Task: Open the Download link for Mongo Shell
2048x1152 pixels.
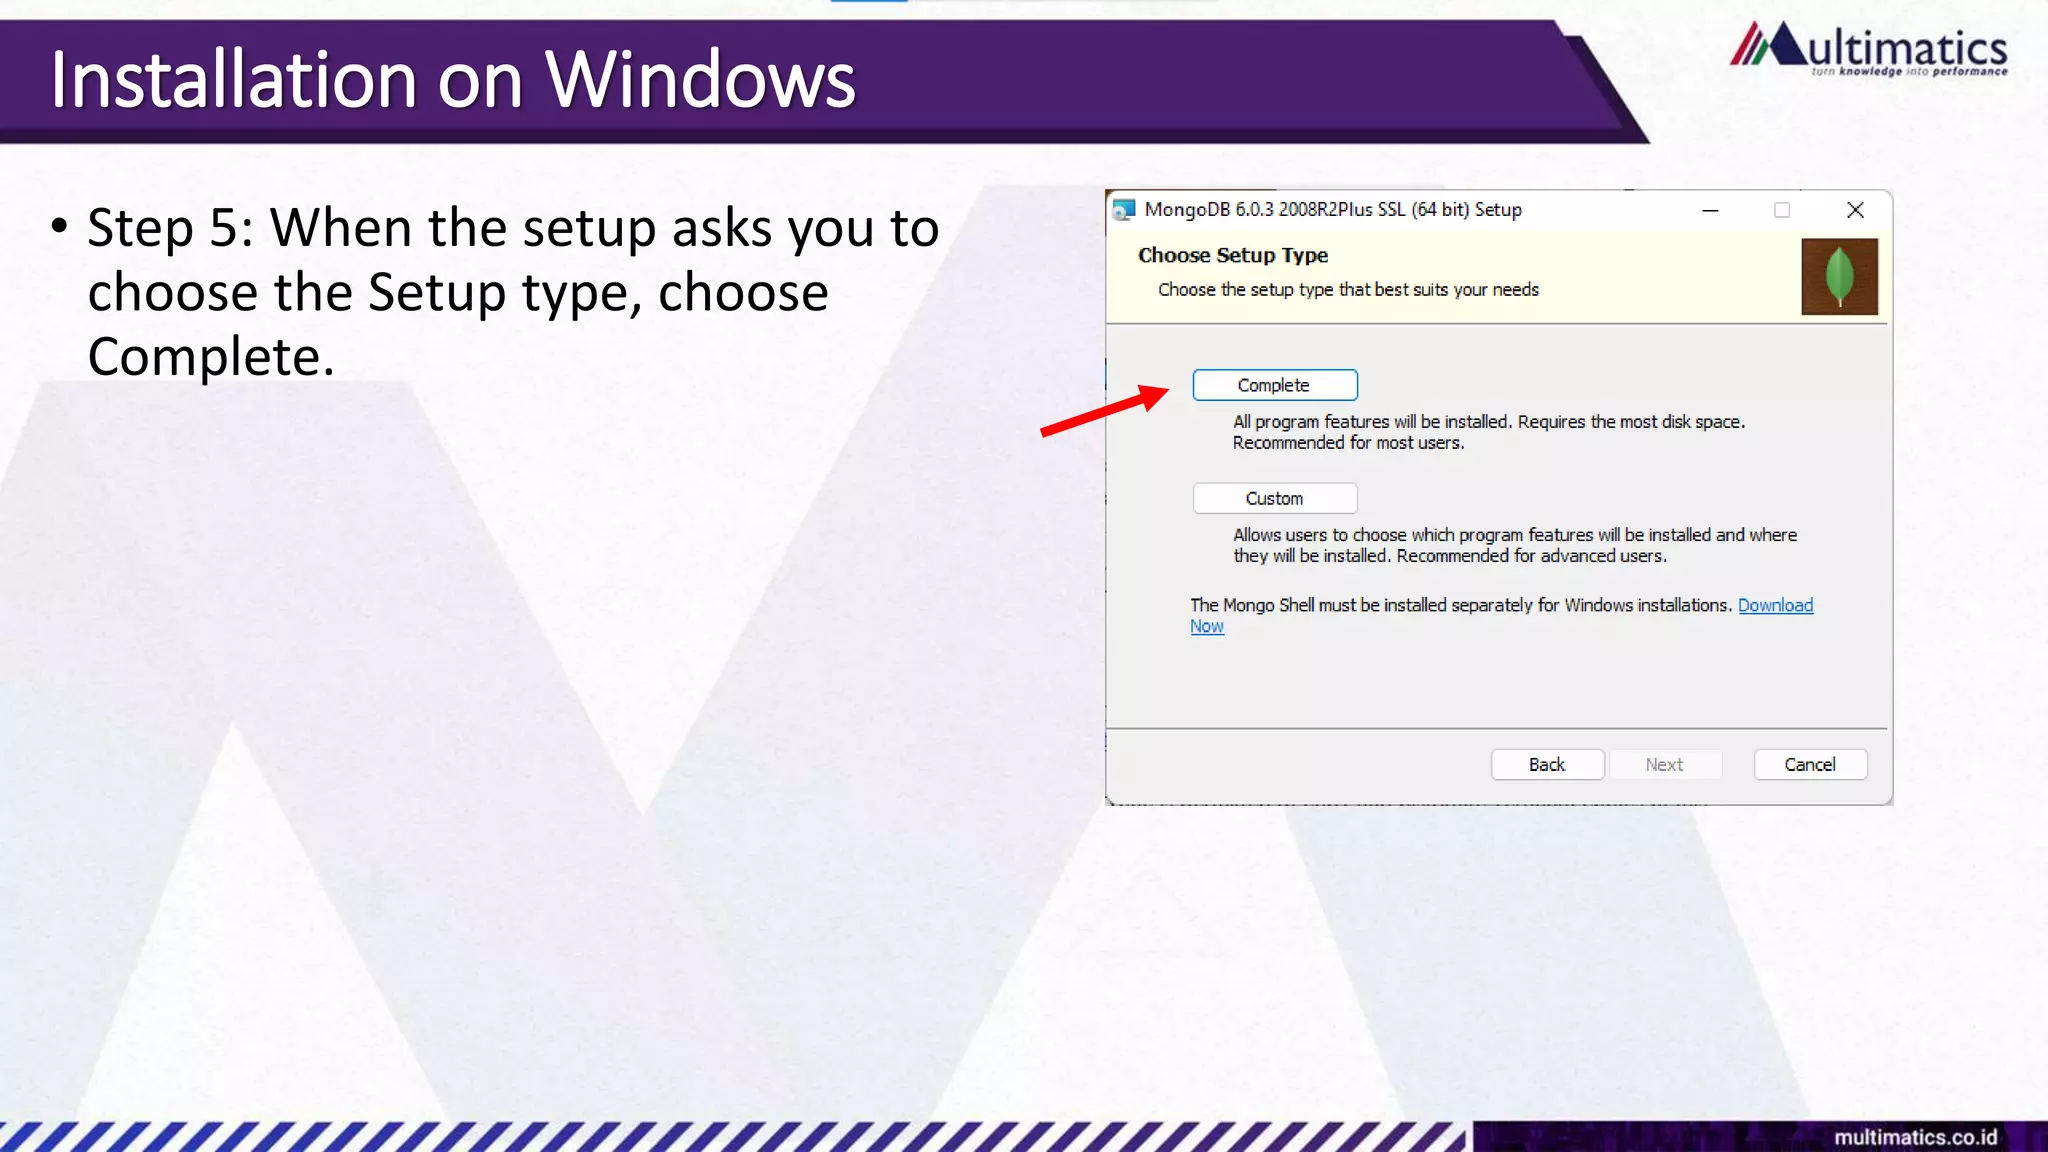Action: pyautogui.click(x=1775, y=605)
